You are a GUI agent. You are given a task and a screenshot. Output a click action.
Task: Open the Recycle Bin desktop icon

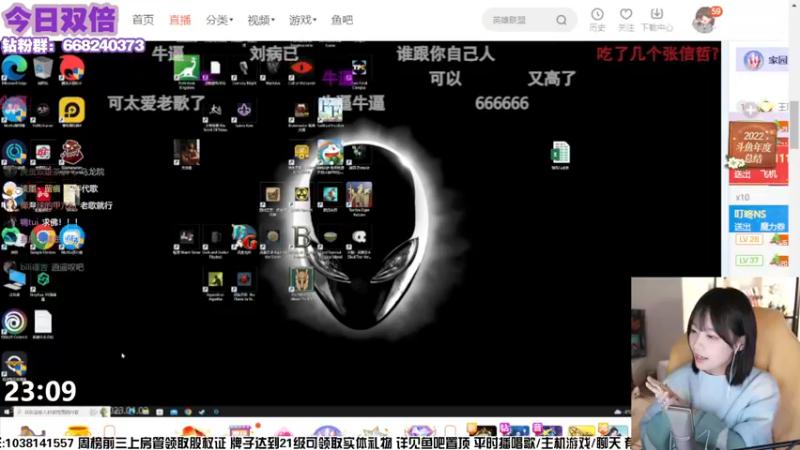coord(43,68)
